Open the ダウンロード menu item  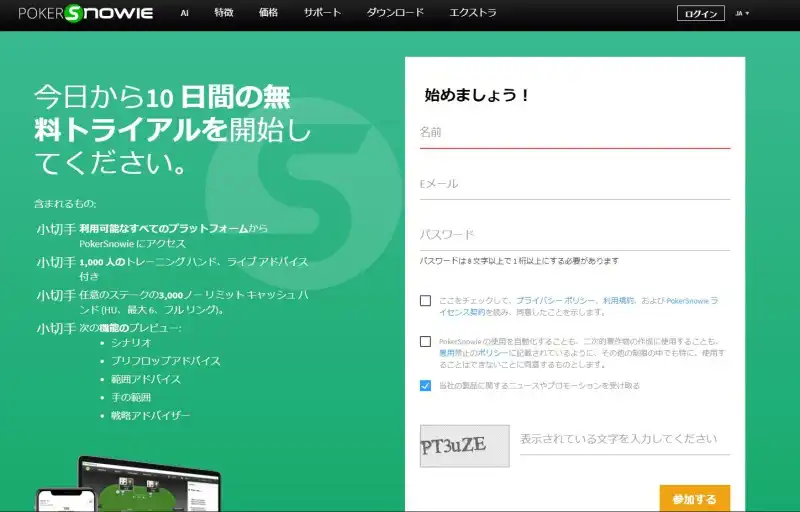click(x=395, y=13)
